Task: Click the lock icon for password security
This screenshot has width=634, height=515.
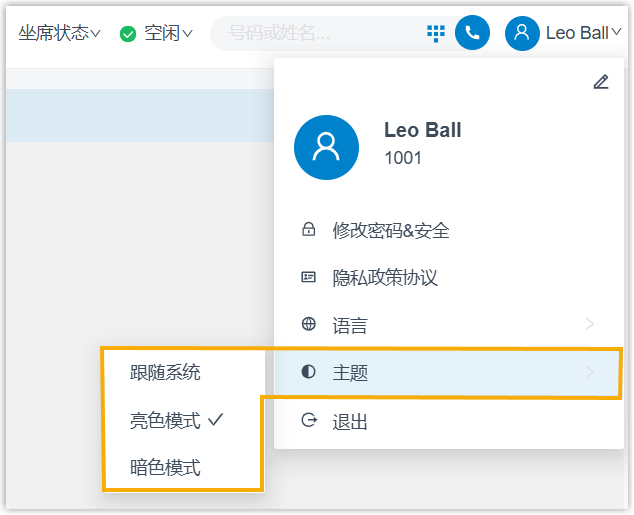Action: pos(309,230)
